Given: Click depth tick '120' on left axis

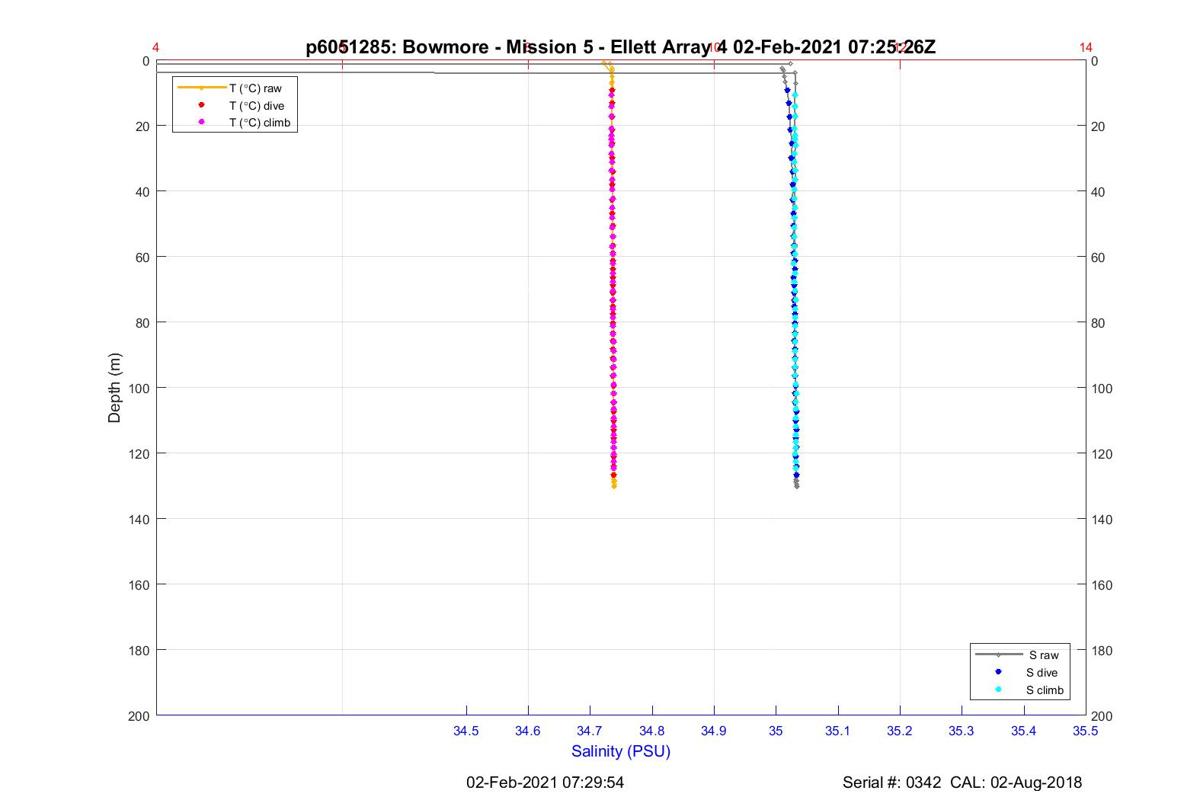Looking at the screenshot, I should click(x=139, y=453).
